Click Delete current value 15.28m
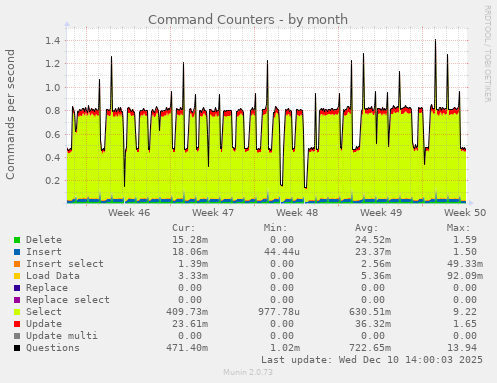This screenshot has width=497, height=383. pos(190,240)
